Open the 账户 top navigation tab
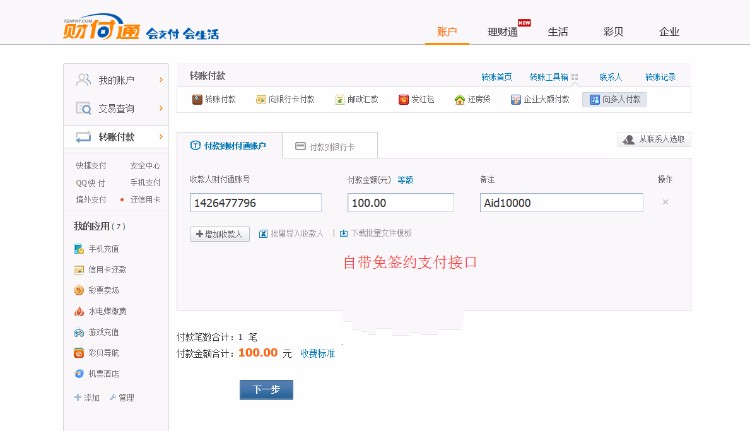Viewport: 750px width, 431px height. 447,32
